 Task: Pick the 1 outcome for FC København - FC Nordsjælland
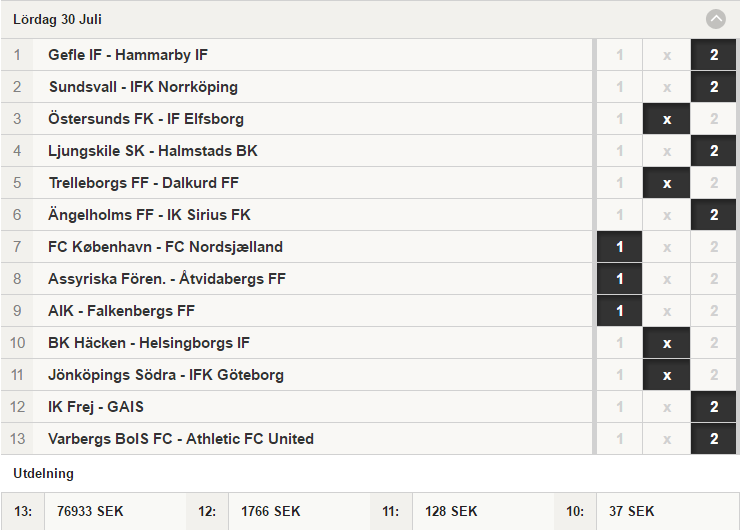point(619,247)
